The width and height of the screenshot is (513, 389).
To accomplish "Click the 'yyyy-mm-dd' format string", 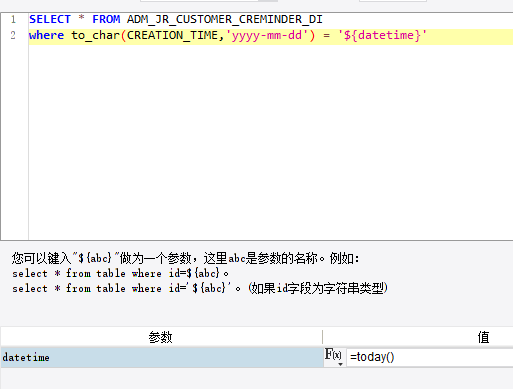I will [x=267, y=35].
